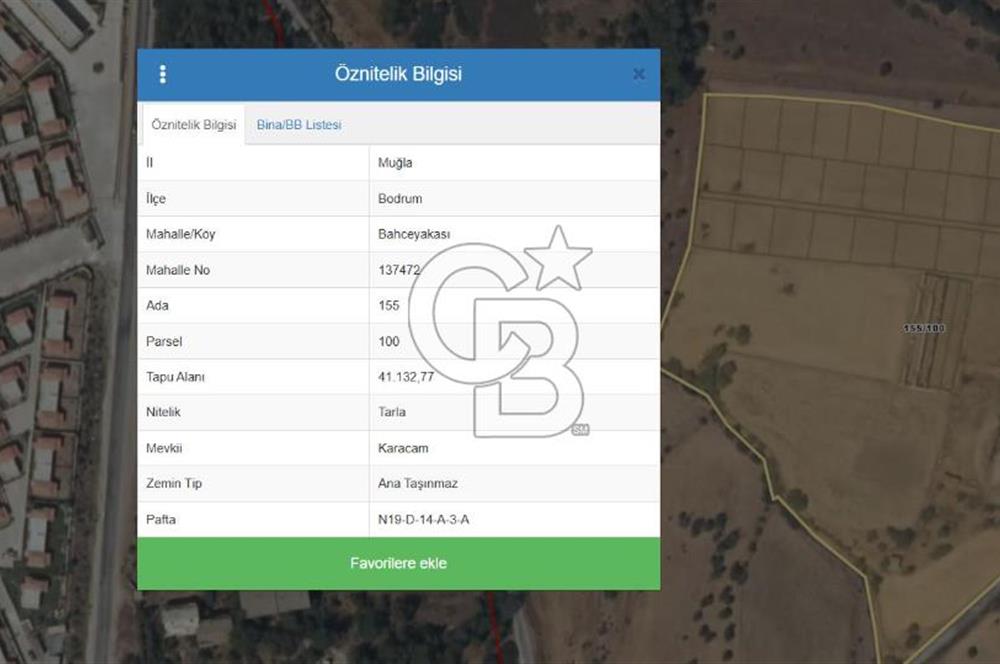1000x664 pixels.
Task: Click the 155/100 parcel label on map
Action: pyautogui.click(x=923, y=328)
